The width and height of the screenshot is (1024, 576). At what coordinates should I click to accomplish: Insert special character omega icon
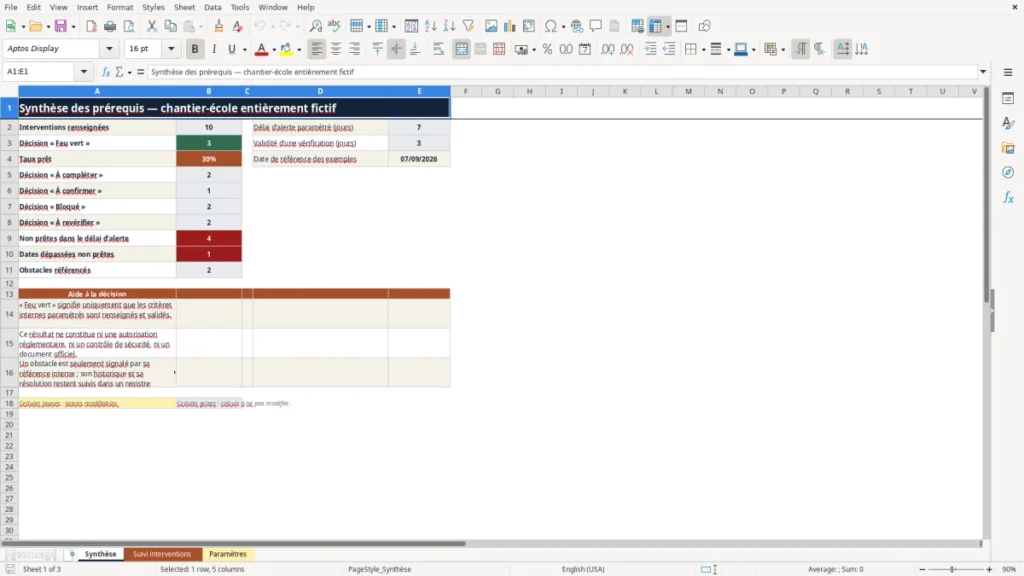pyautogui.click(x=551, y=26)
